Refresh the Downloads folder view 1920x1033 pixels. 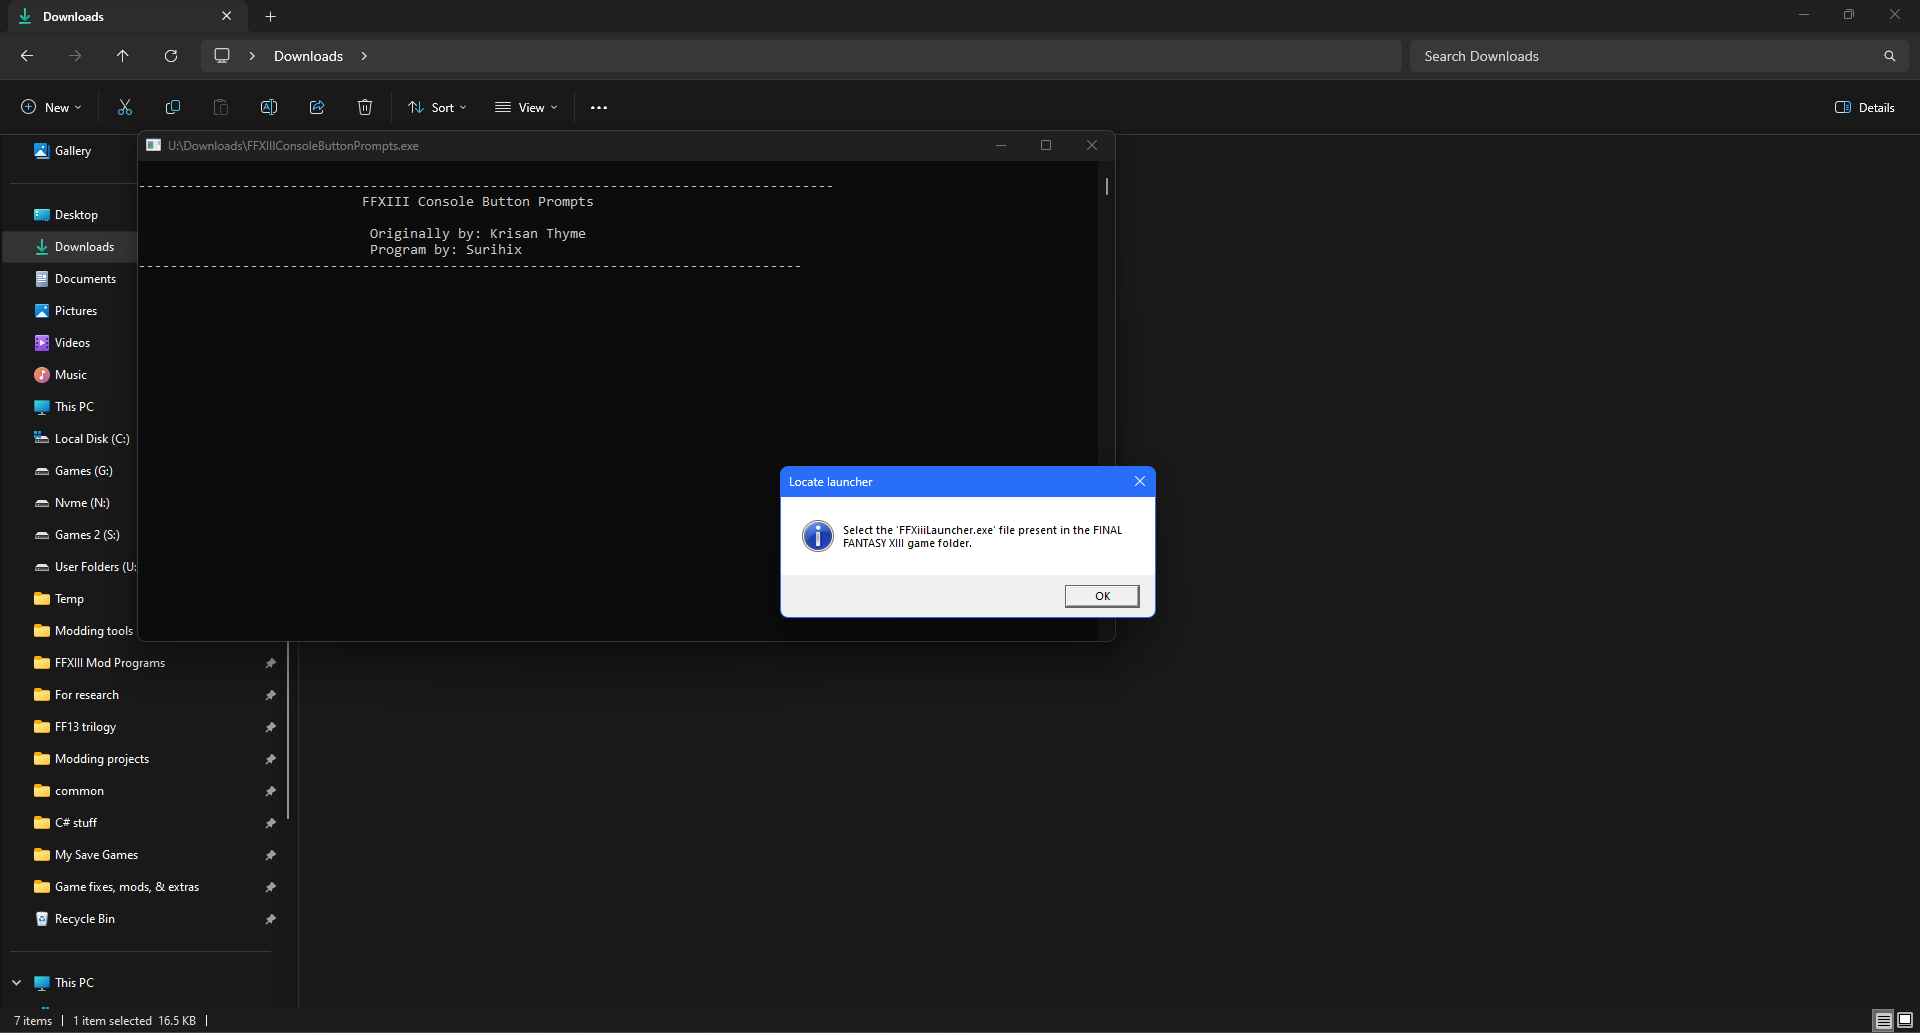tap(171, 56)
